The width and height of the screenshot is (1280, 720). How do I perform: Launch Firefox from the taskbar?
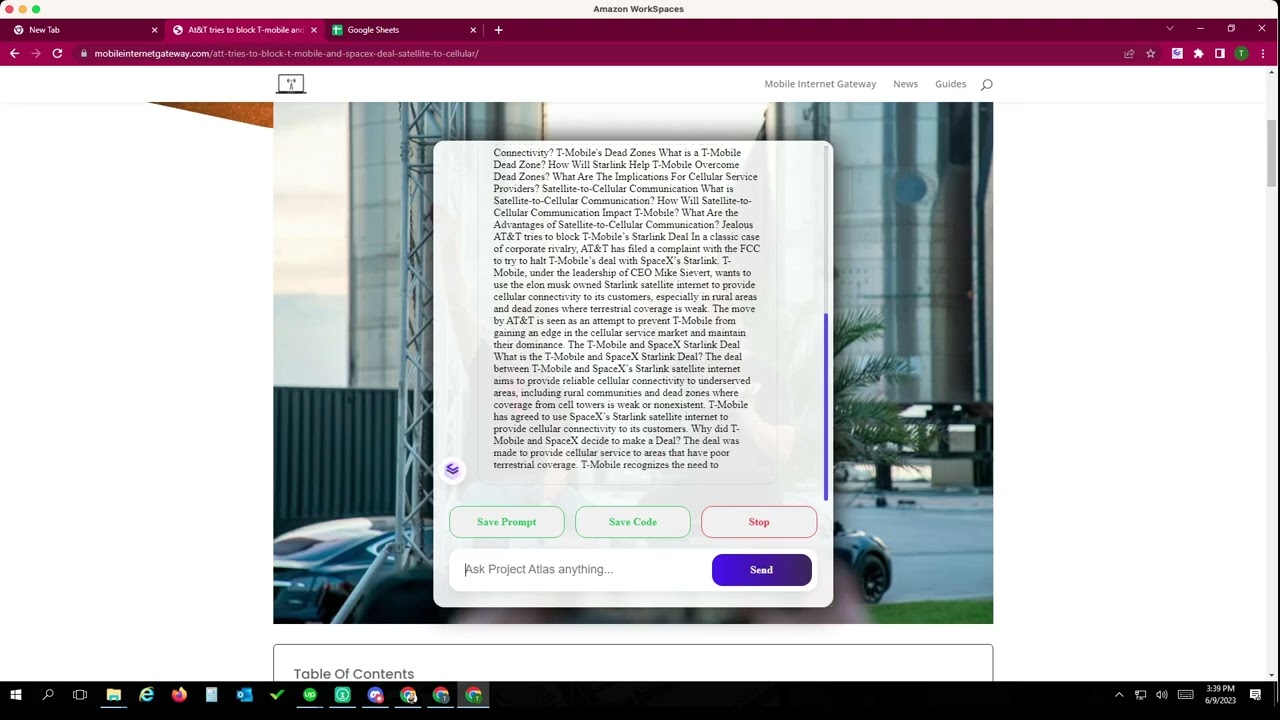tap(179, 695)
